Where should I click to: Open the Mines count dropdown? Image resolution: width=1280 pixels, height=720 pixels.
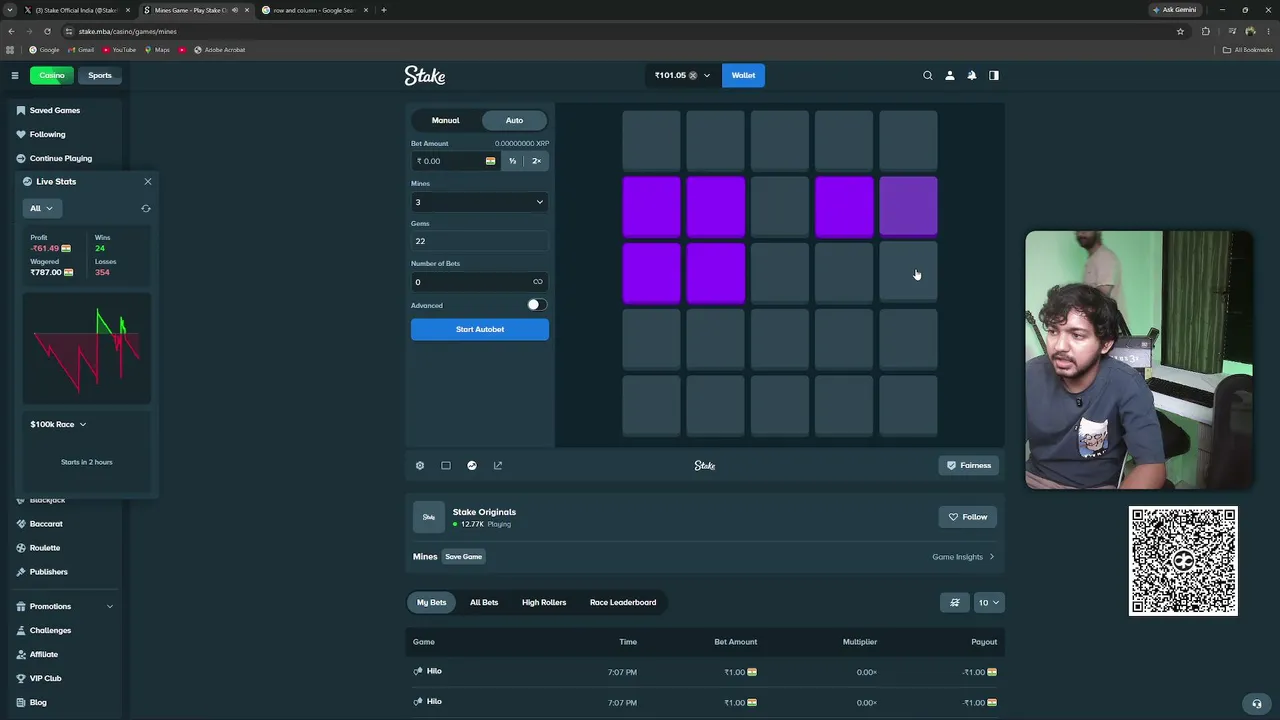click(x=479, y=202)
